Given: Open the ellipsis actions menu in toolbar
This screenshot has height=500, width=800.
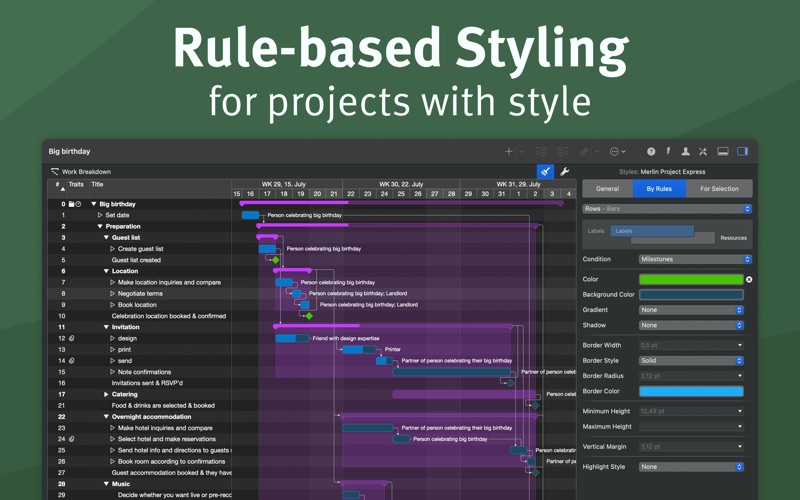Looking at the screenshot, I should (617, 152).
